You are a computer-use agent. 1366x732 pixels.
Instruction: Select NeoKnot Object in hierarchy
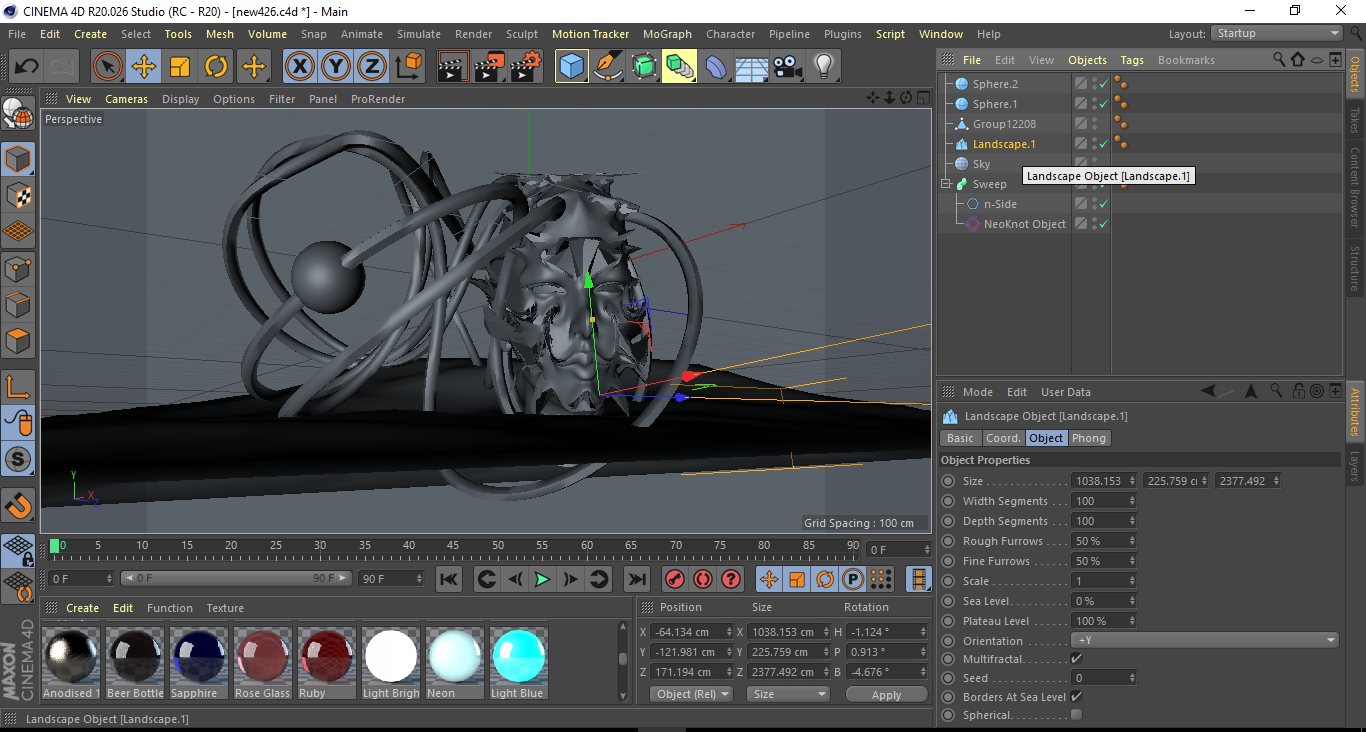tap(1024, 224)
